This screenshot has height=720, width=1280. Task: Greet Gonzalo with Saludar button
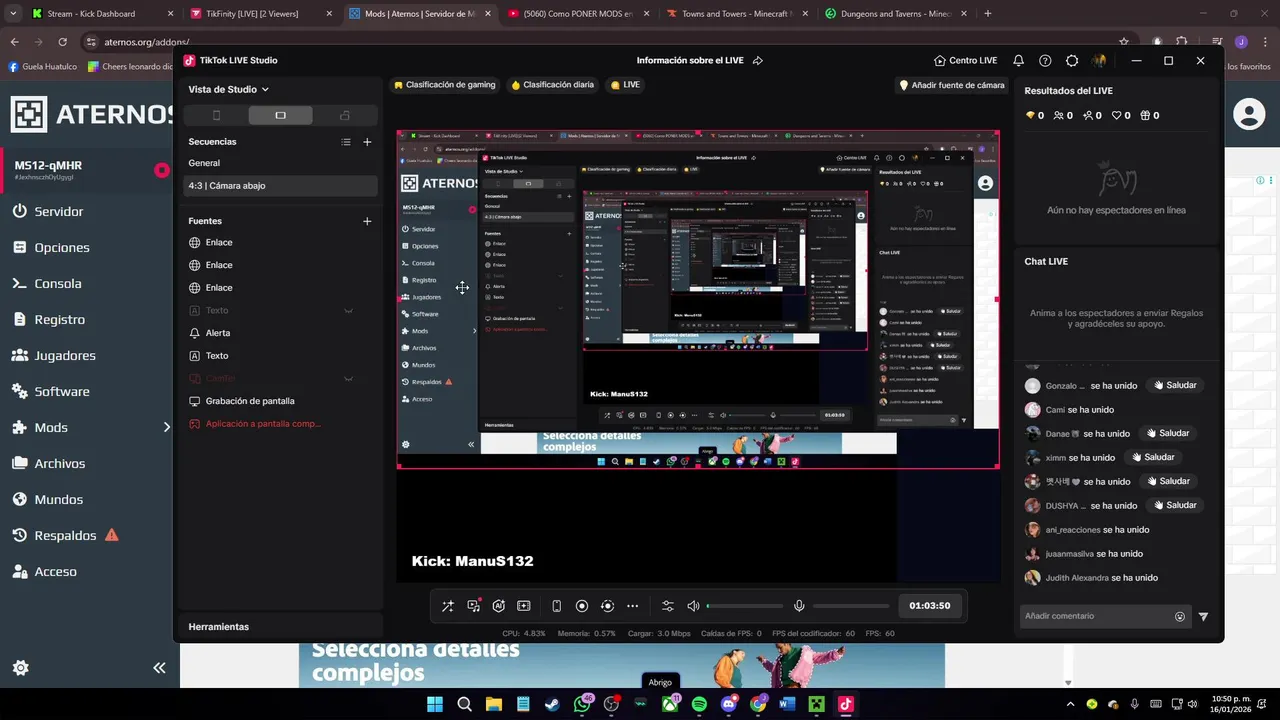(1174, 385)
